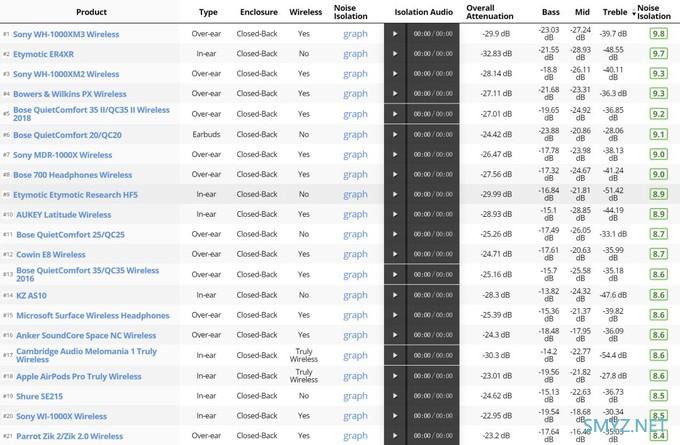Sort table by Product column header

point(91,12)
